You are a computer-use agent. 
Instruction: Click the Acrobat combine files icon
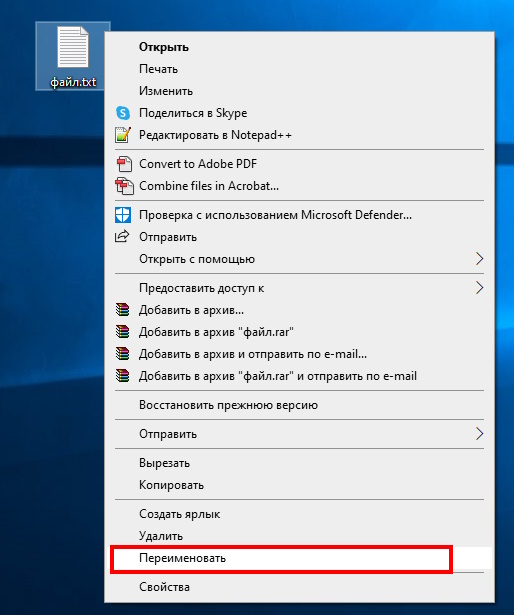coord(124,186)
